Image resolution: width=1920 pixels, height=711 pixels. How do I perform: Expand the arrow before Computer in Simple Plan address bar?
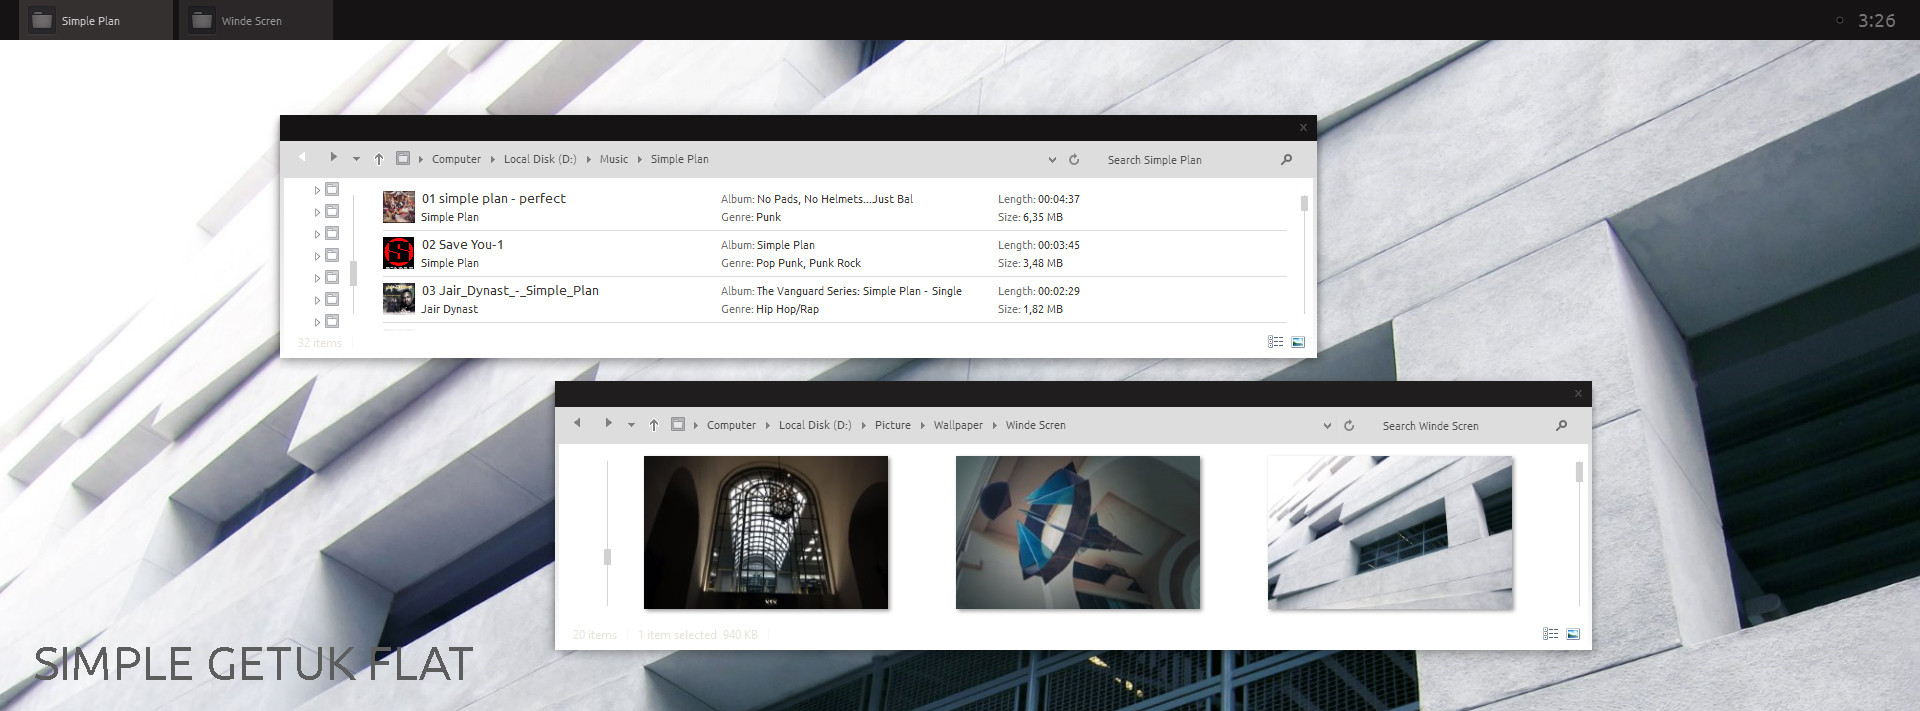coord(421,159)
